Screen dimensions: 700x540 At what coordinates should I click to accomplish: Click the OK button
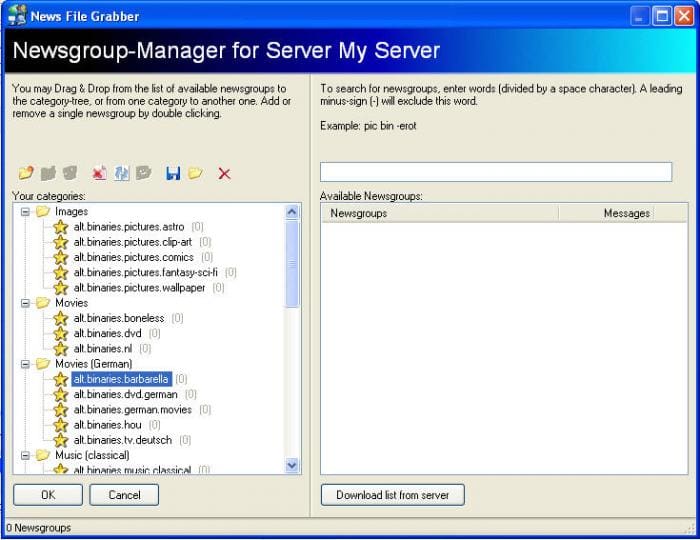(x=48, y=495)
